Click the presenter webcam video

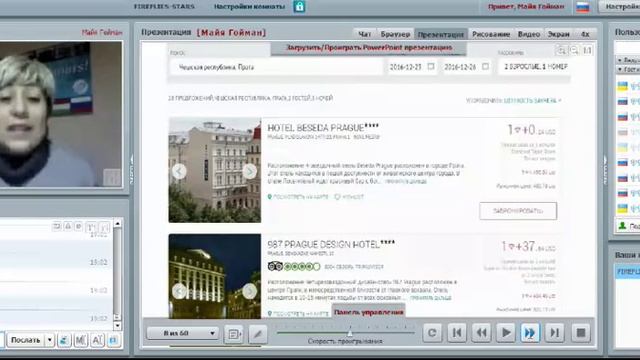(61, 114)
